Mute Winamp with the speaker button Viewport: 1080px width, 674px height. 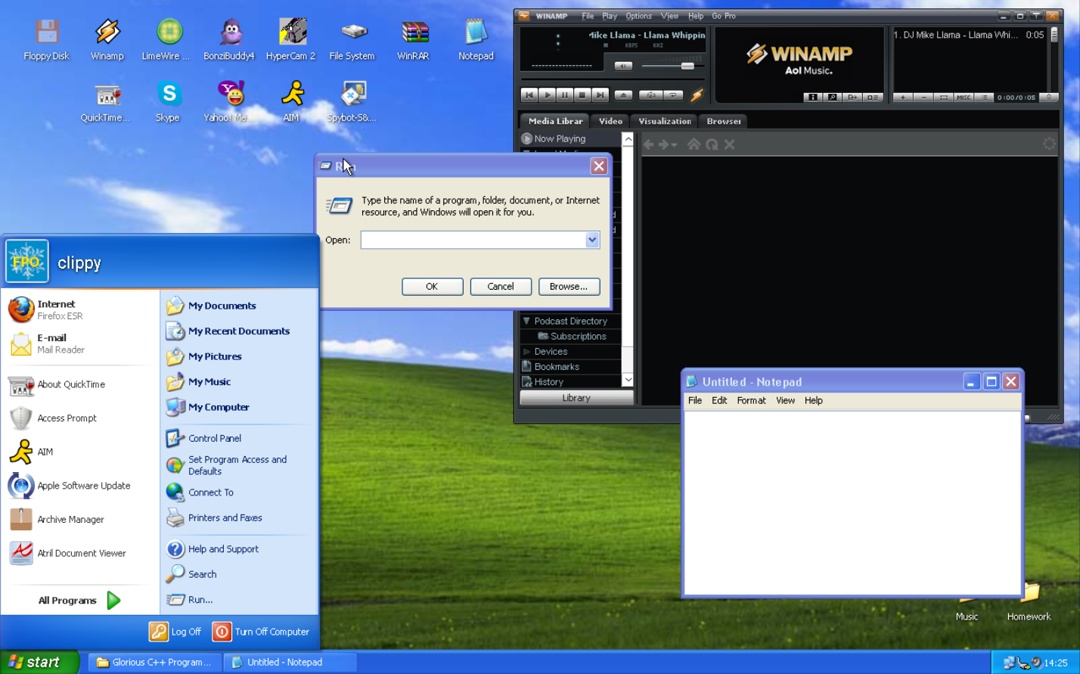click(x=623, y=66)
